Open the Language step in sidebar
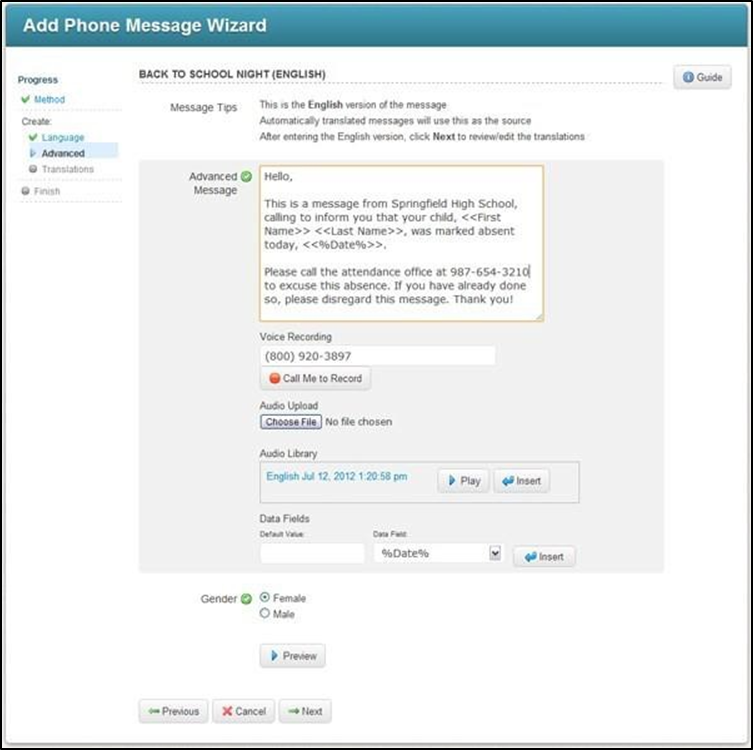753x750 pixels. pyautogui.click(x=62, y=137)
